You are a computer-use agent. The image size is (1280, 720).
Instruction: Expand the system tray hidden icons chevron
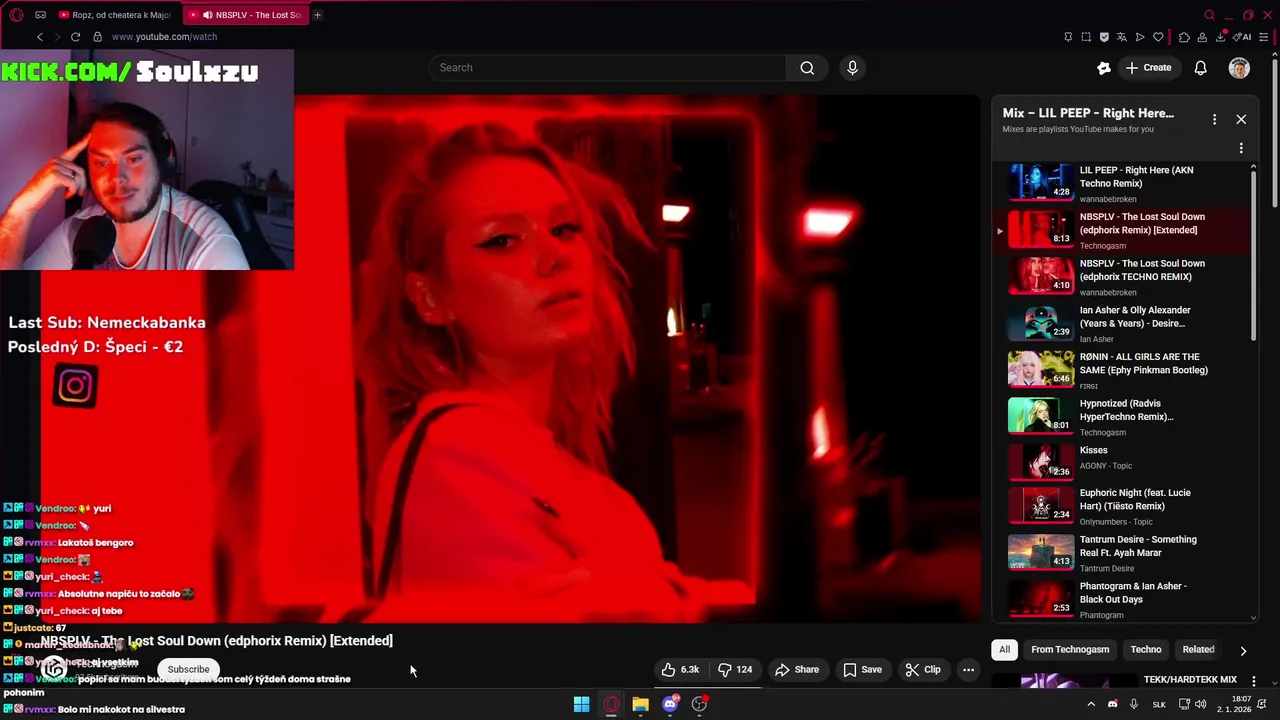coord(1091,704)
